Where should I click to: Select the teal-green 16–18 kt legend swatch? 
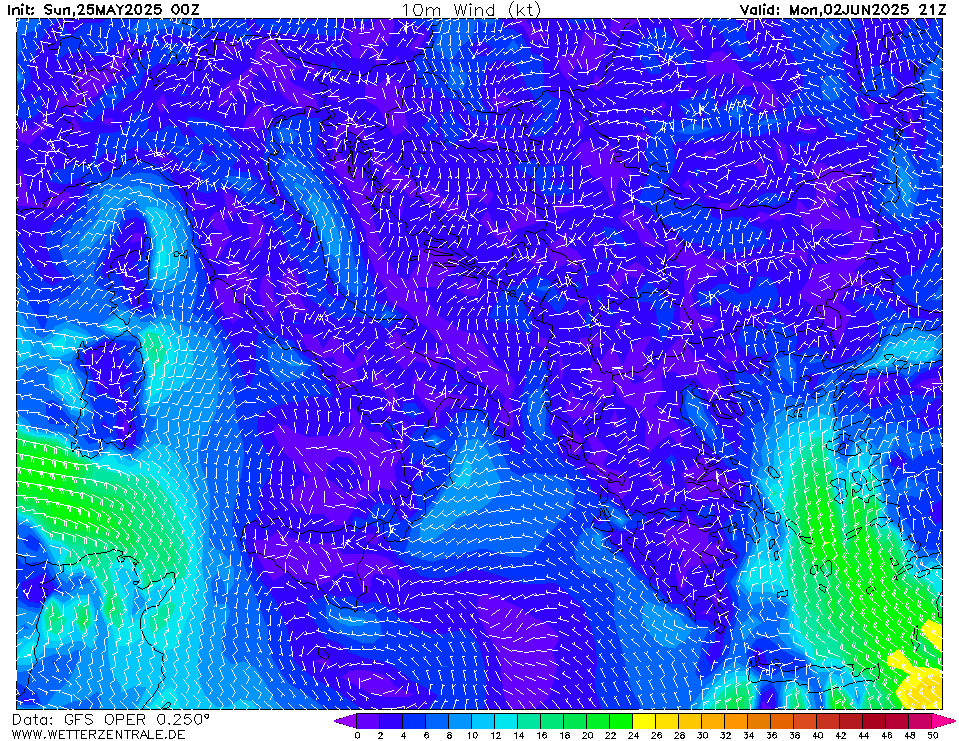[552, 720]
